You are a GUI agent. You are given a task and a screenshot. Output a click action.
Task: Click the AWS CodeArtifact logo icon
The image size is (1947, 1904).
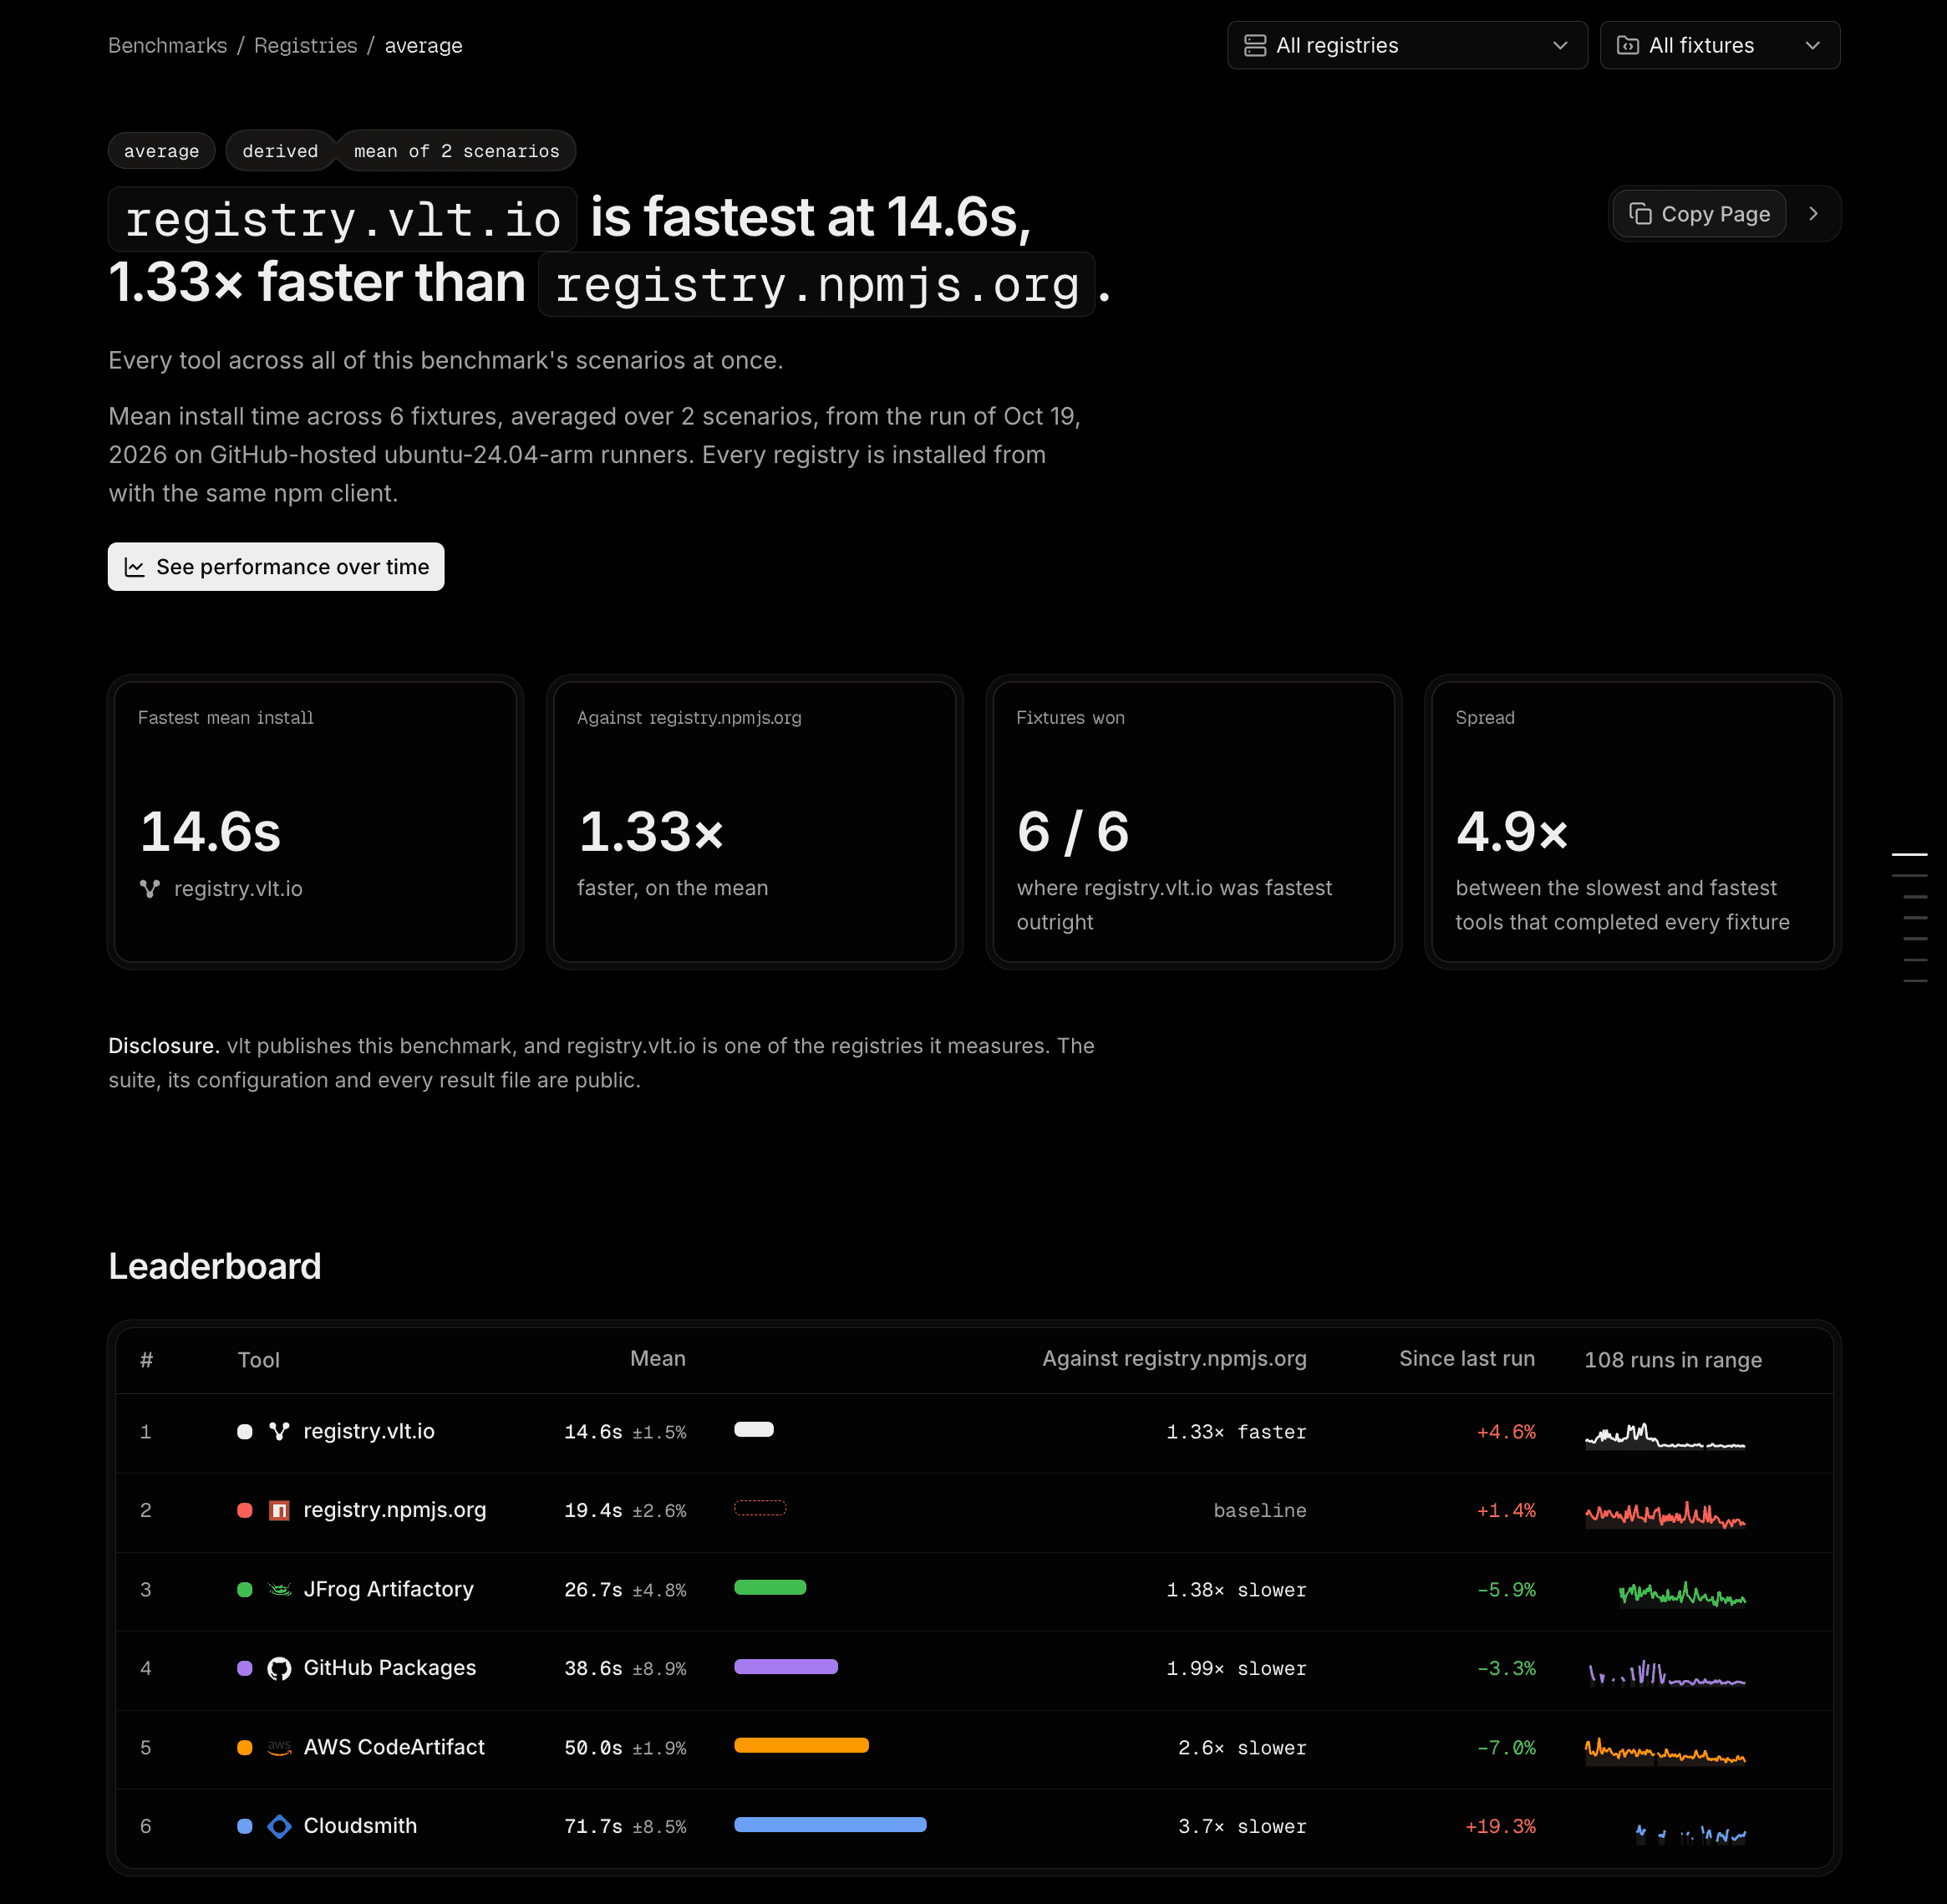tap(279, 1747)
